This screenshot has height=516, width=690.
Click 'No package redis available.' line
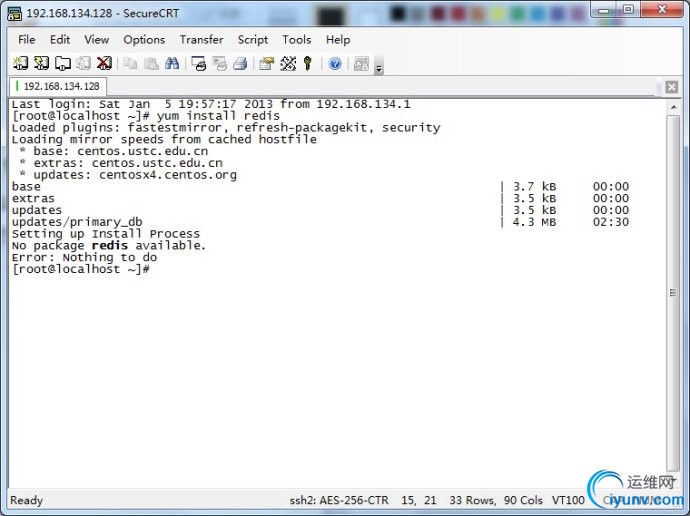coord(109,245)
